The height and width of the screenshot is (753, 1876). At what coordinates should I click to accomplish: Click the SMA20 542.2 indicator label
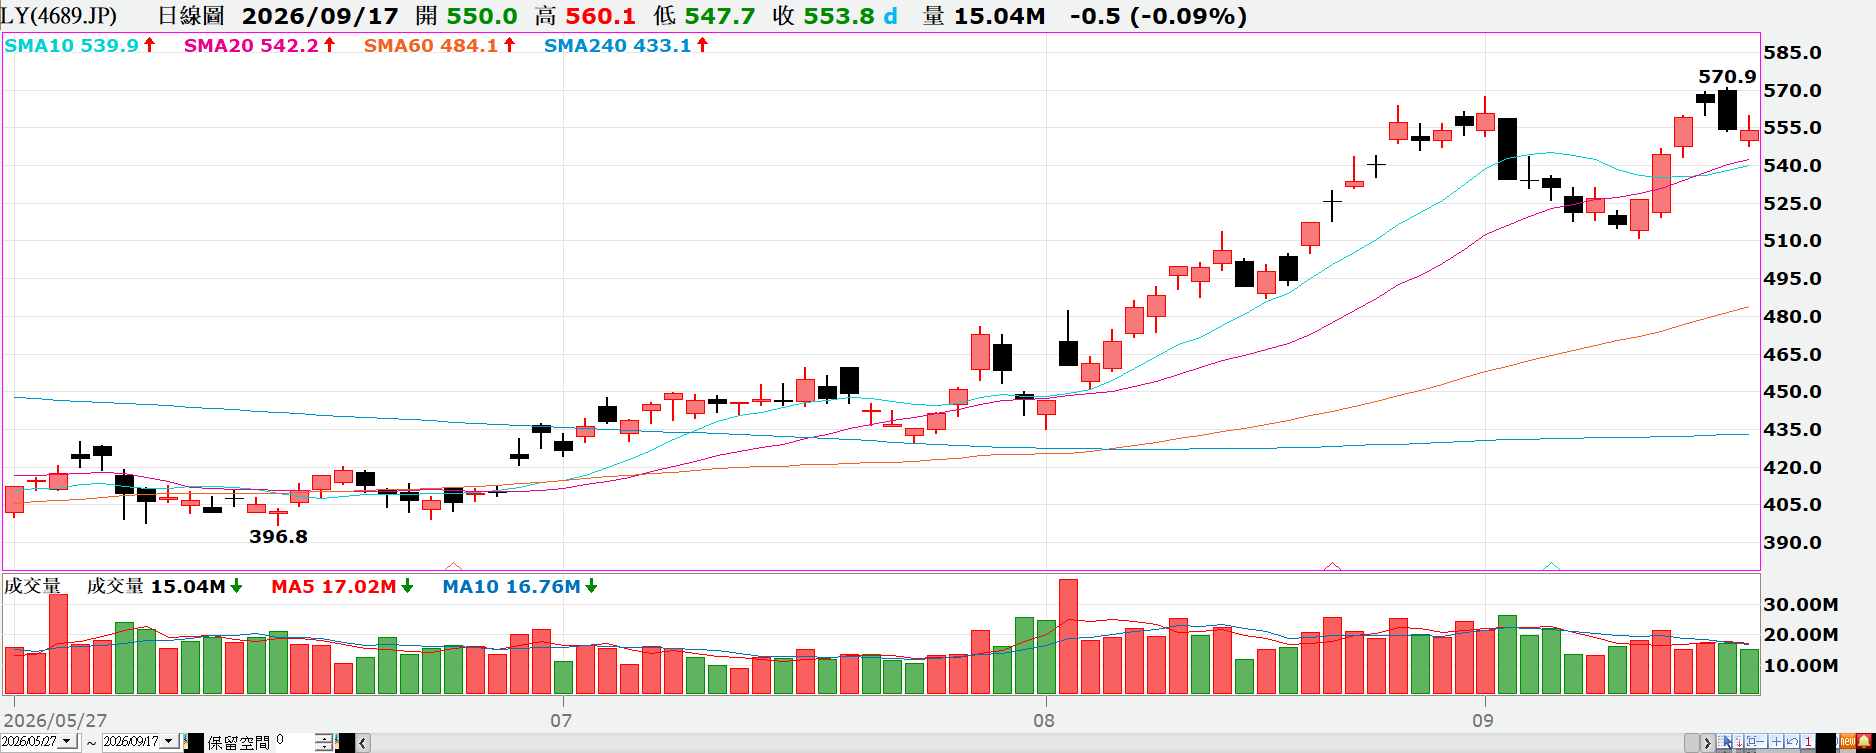pos(251,45)
